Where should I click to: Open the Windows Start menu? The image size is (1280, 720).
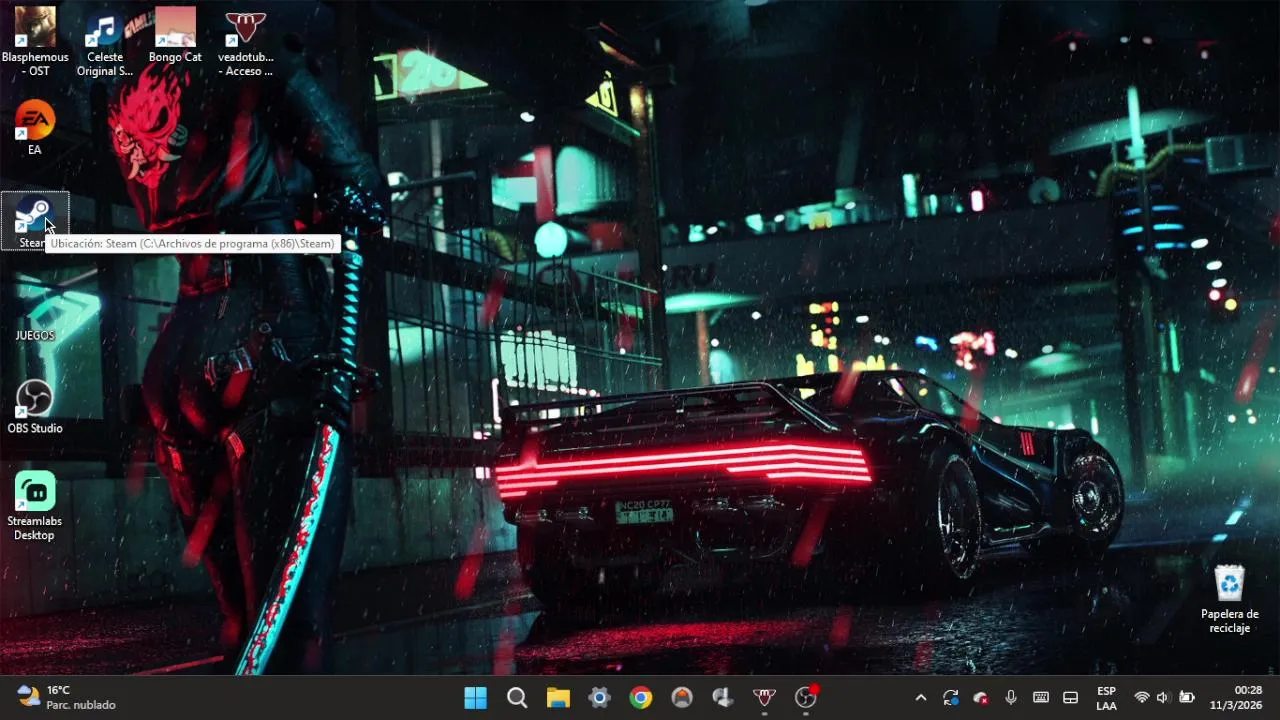click(476, 698)
